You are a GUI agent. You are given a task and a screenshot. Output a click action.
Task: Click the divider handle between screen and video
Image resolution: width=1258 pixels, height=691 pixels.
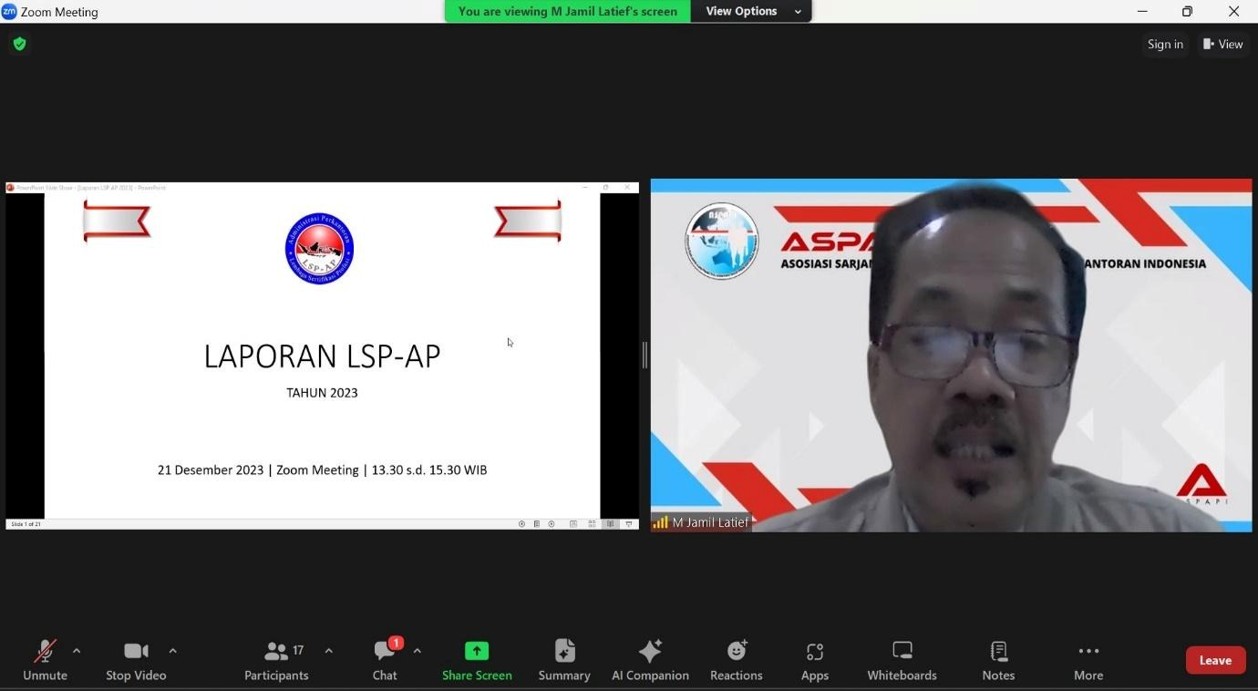click(x=645, y=355)
